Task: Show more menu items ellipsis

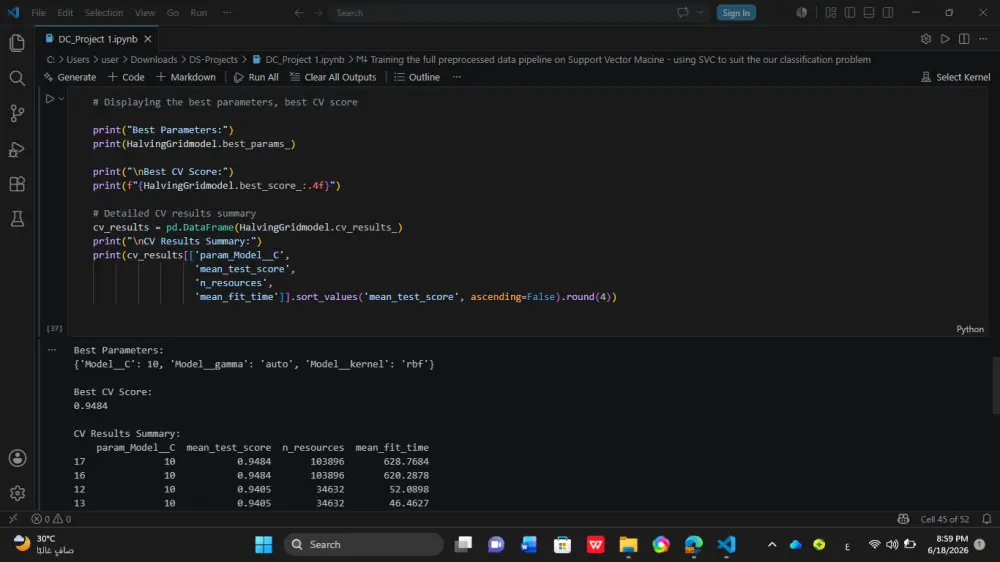Action: pos(227,13)
